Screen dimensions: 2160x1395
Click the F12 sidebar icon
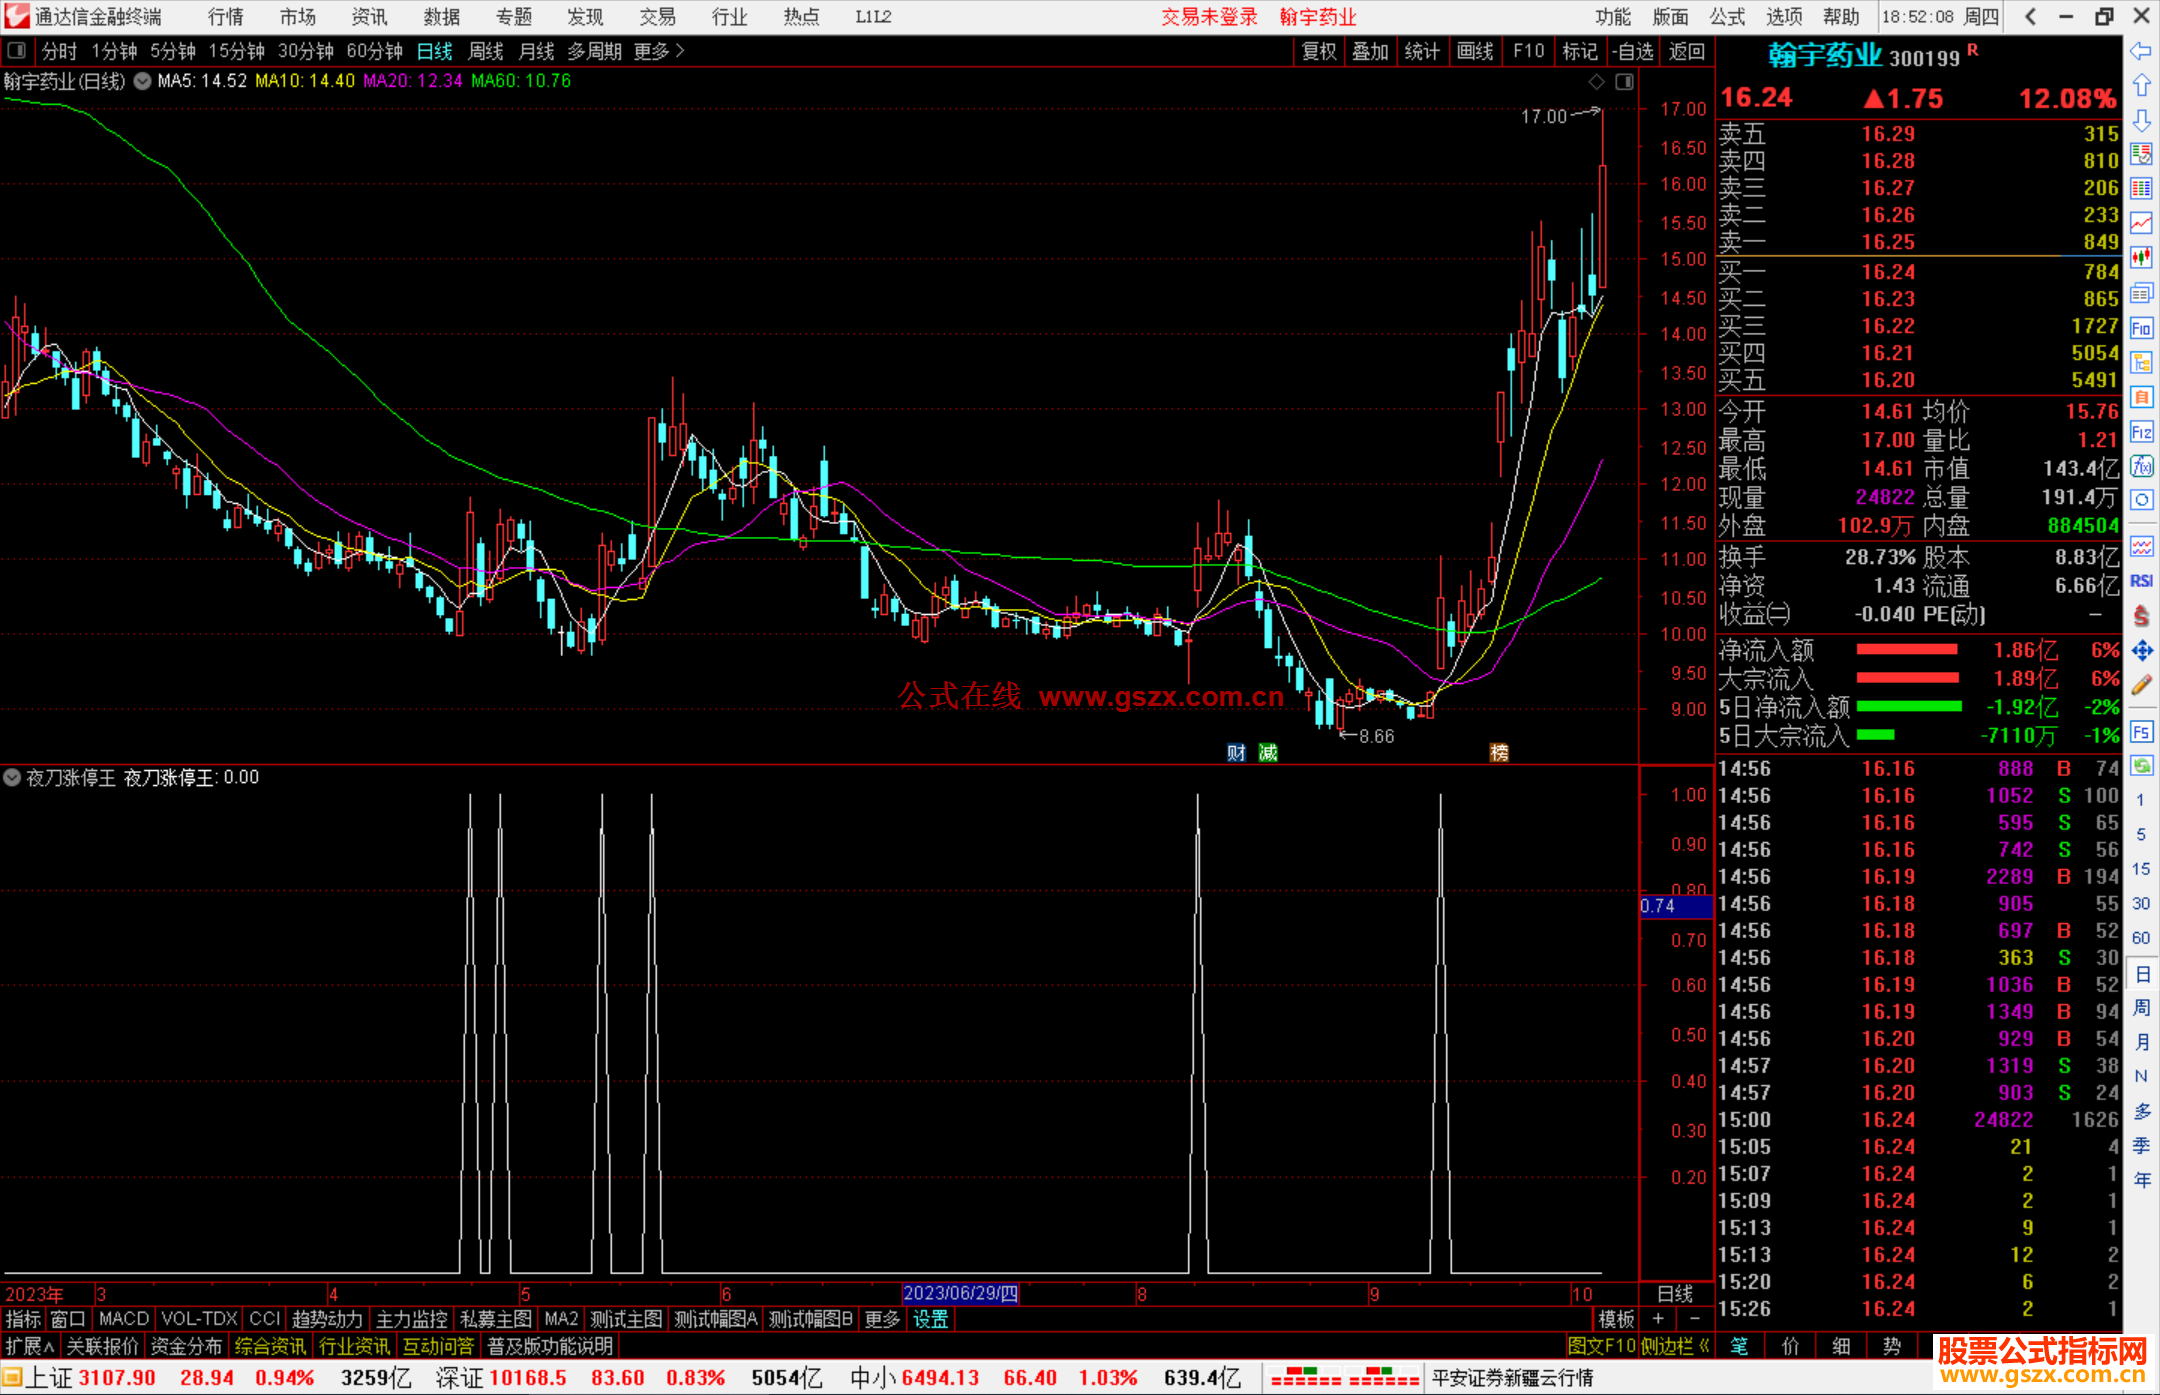coord(2141,432)
